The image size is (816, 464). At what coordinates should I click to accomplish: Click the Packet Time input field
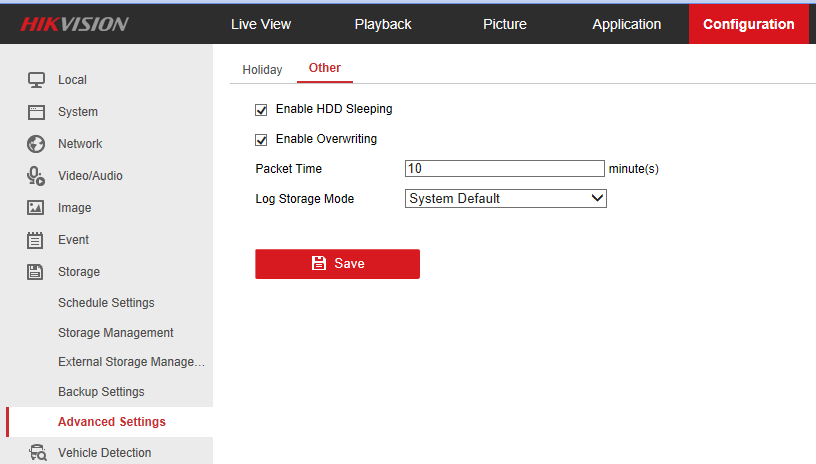click(505, 169)
